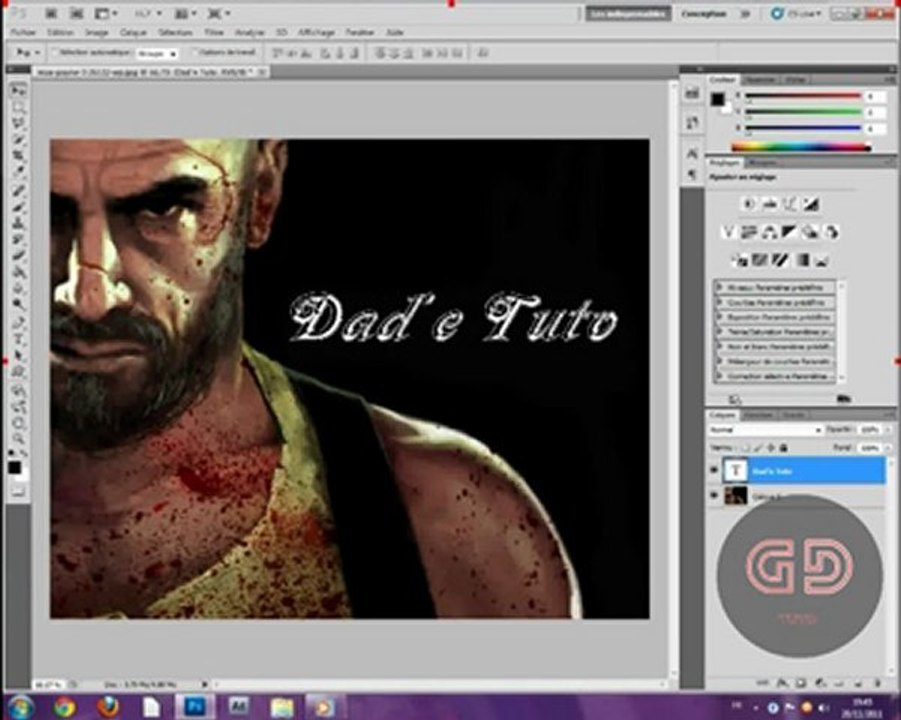Viewport: 901px width, 720px height.
Task: Add a Black & White adjustment icon
Action: coord(791,232)
